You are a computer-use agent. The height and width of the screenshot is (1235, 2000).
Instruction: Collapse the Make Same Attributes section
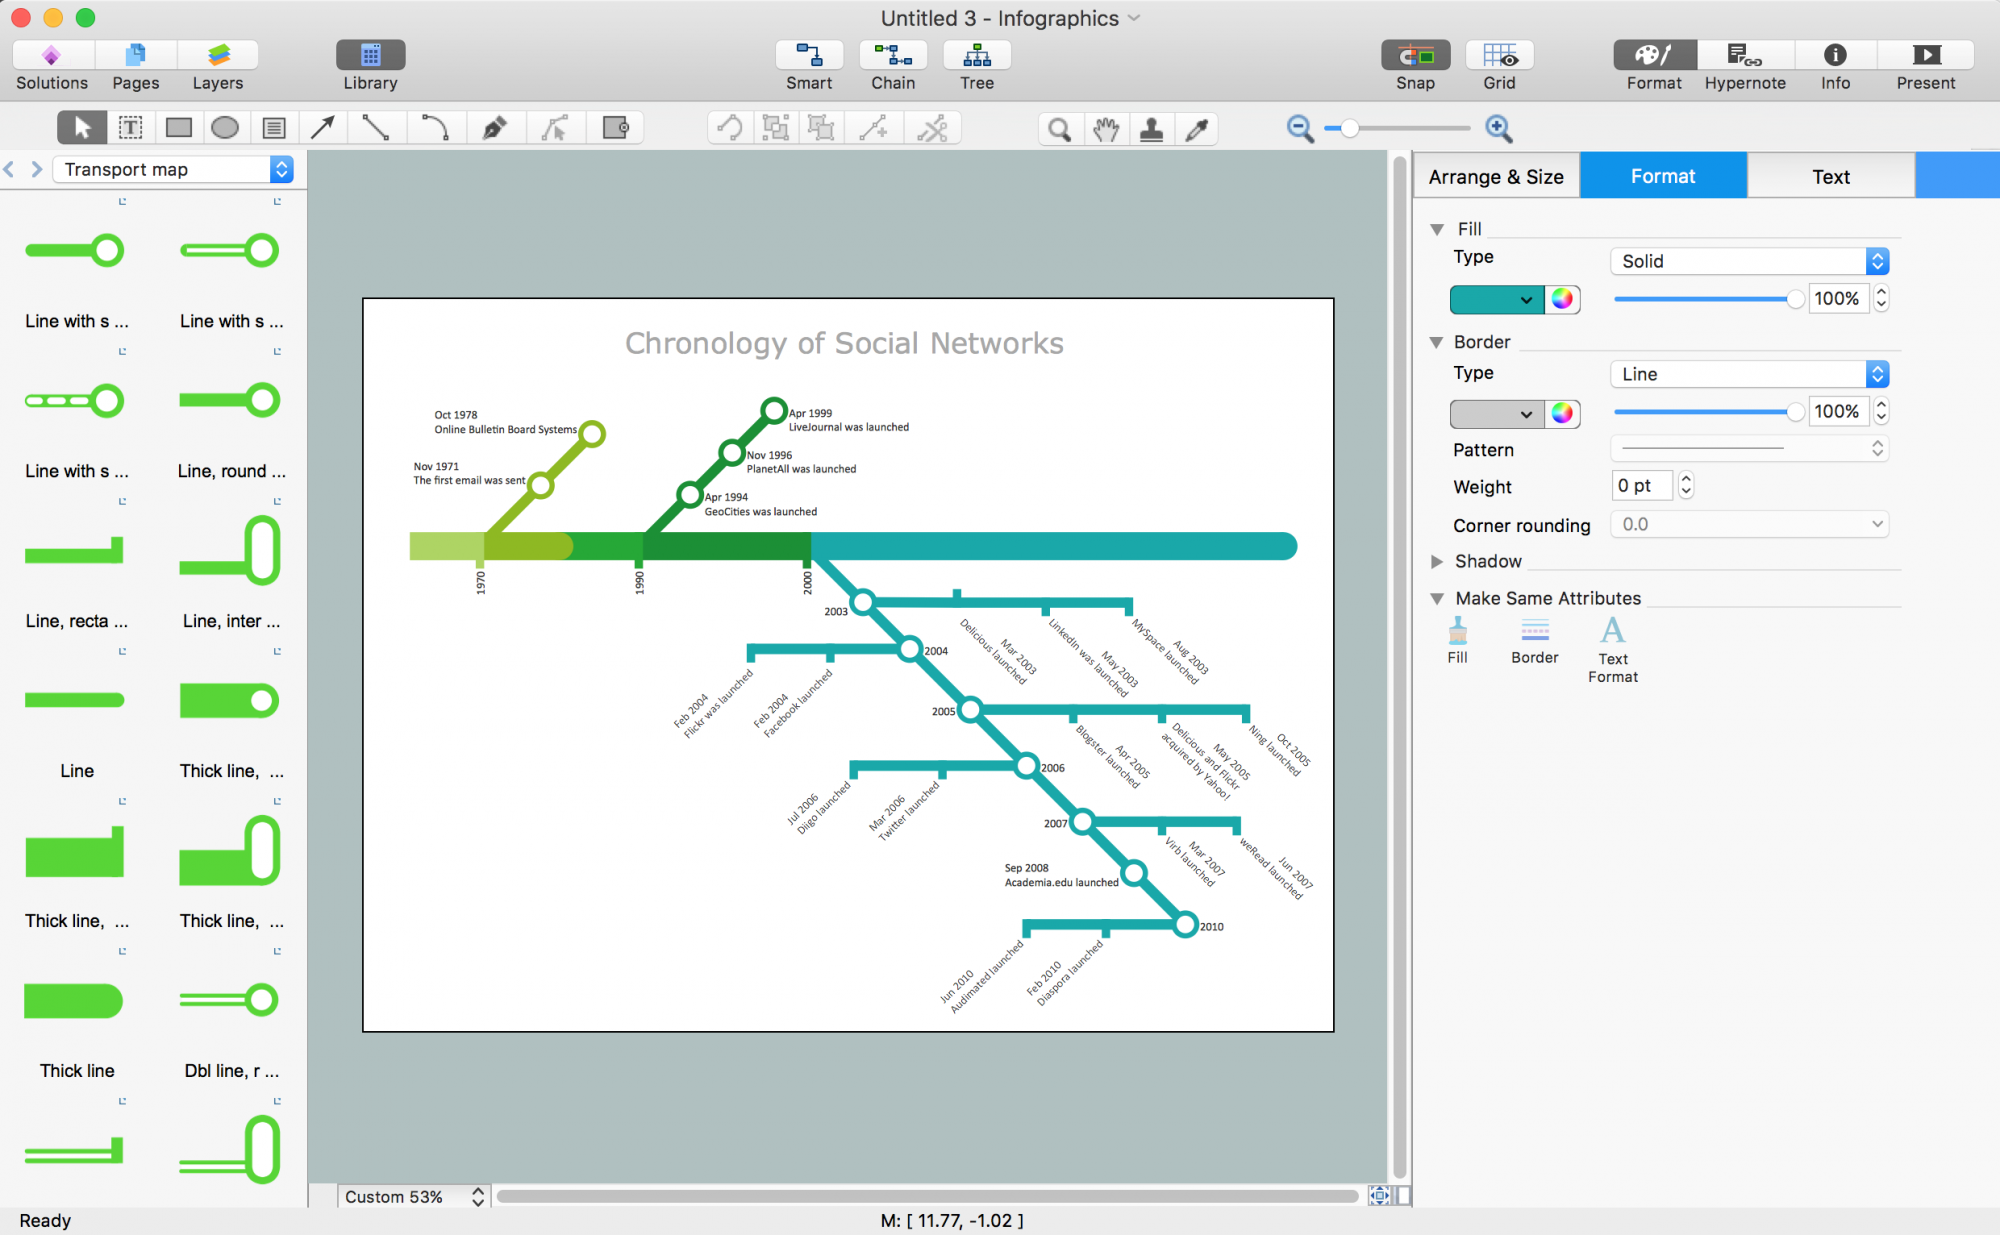[x=1437, y=599]
